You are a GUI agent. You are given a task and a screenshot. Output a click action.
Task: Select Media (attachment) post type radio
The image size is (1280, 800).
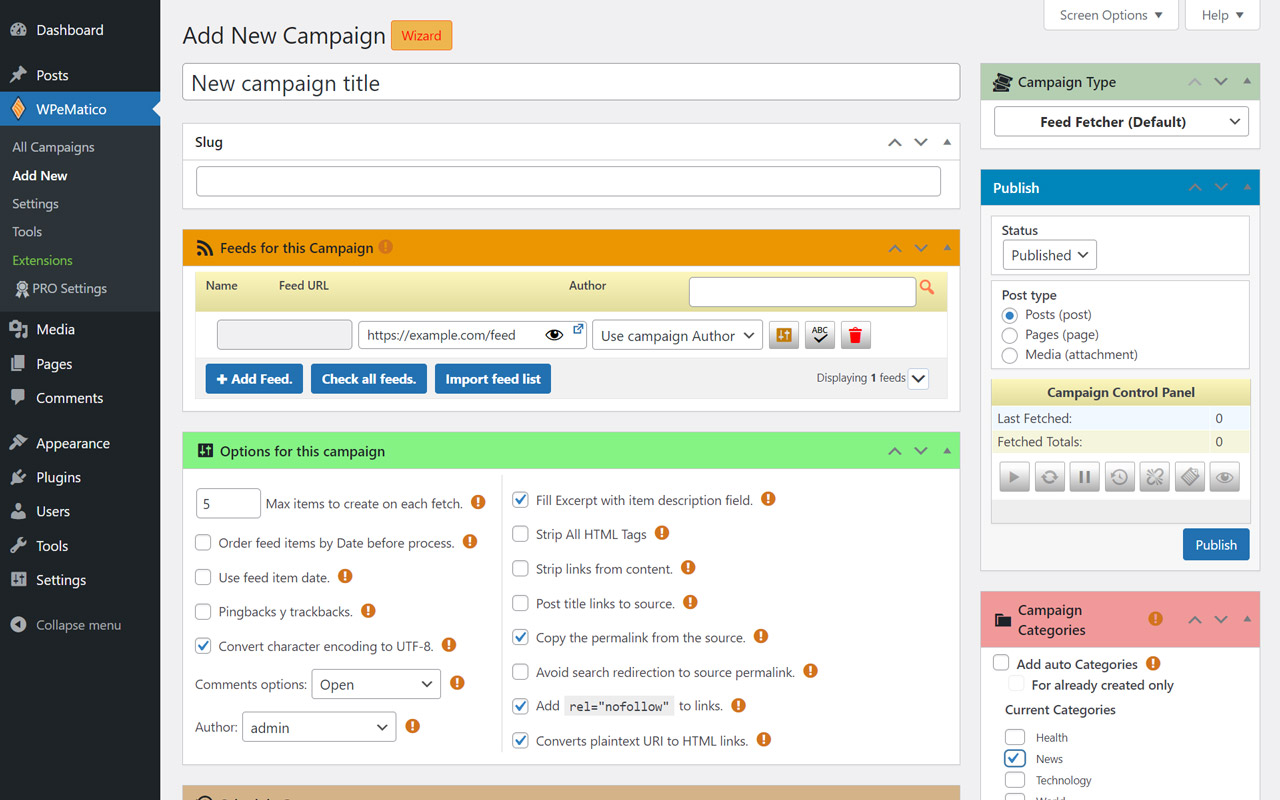[x=1010, y=355]
